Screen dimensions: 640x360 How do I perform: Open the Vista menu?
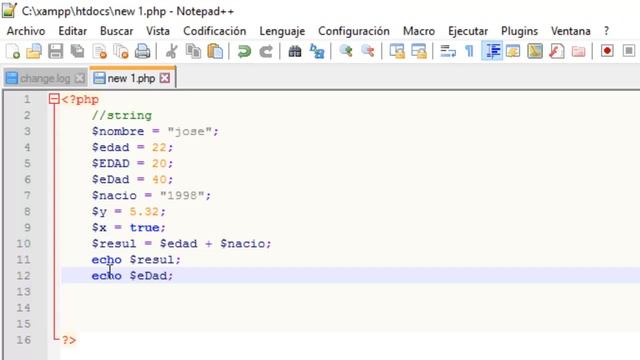click(x=158, y=31)
